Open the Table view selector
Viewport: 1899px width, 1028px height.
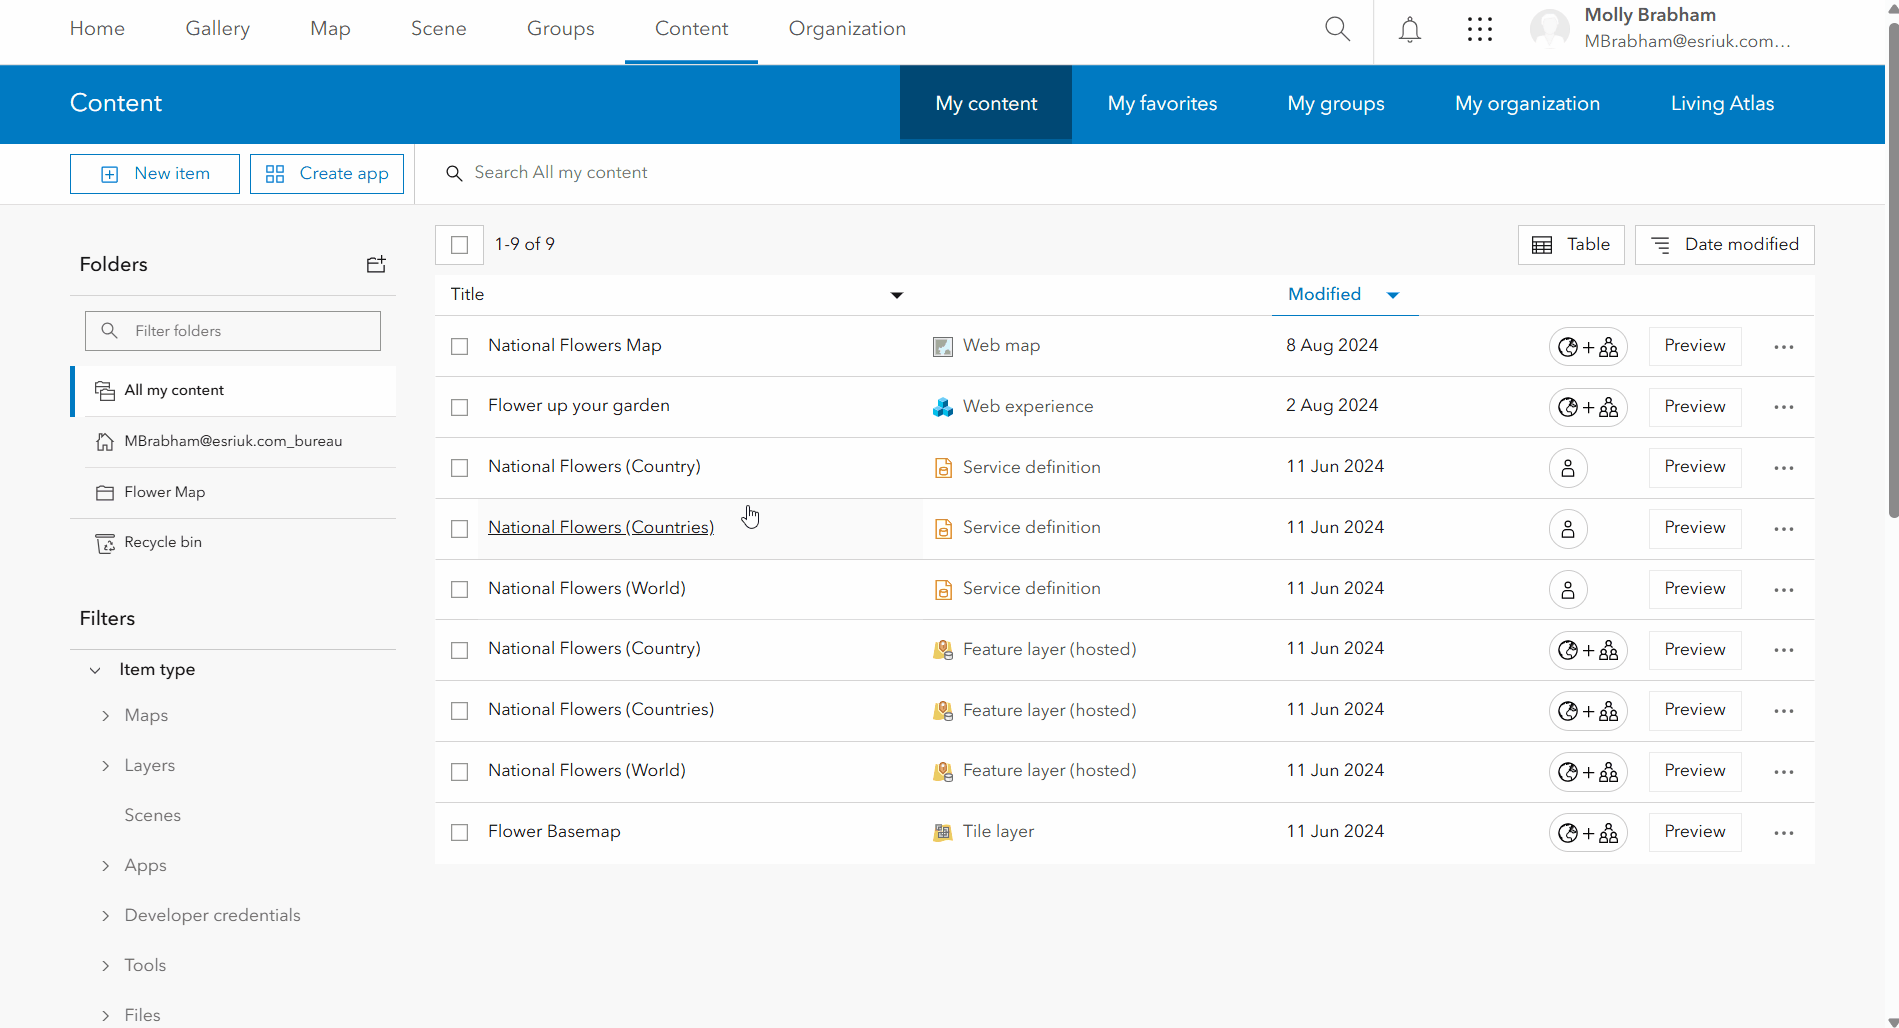pos(1571,245)
